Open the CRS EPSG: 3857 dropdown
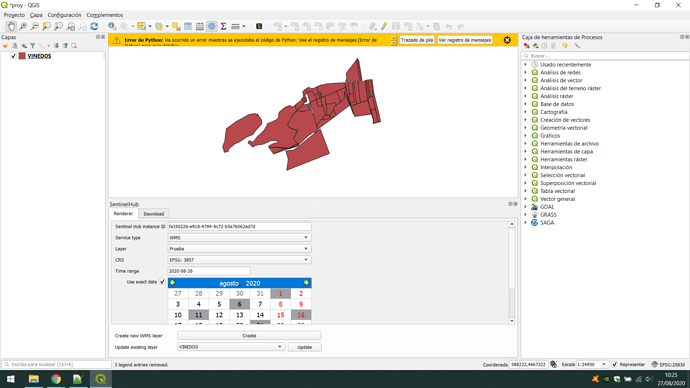 click(x=239, y=260)
